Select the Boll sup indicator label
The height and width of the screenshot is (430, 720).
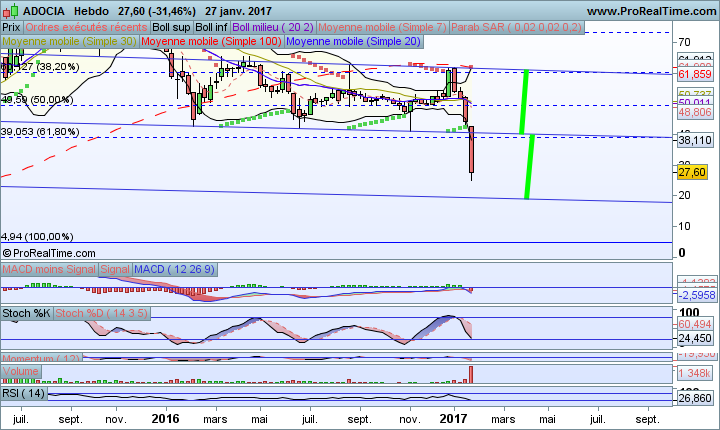(x=171, y=27)
